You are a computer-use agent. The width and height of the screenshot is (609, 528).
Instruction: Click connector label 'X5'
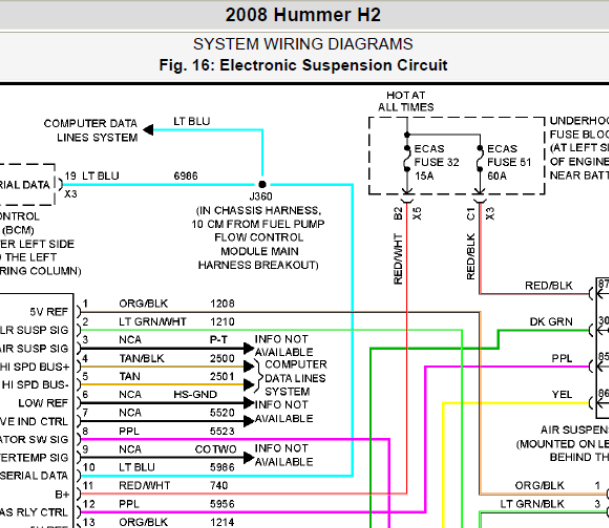[x=417, y=214]
